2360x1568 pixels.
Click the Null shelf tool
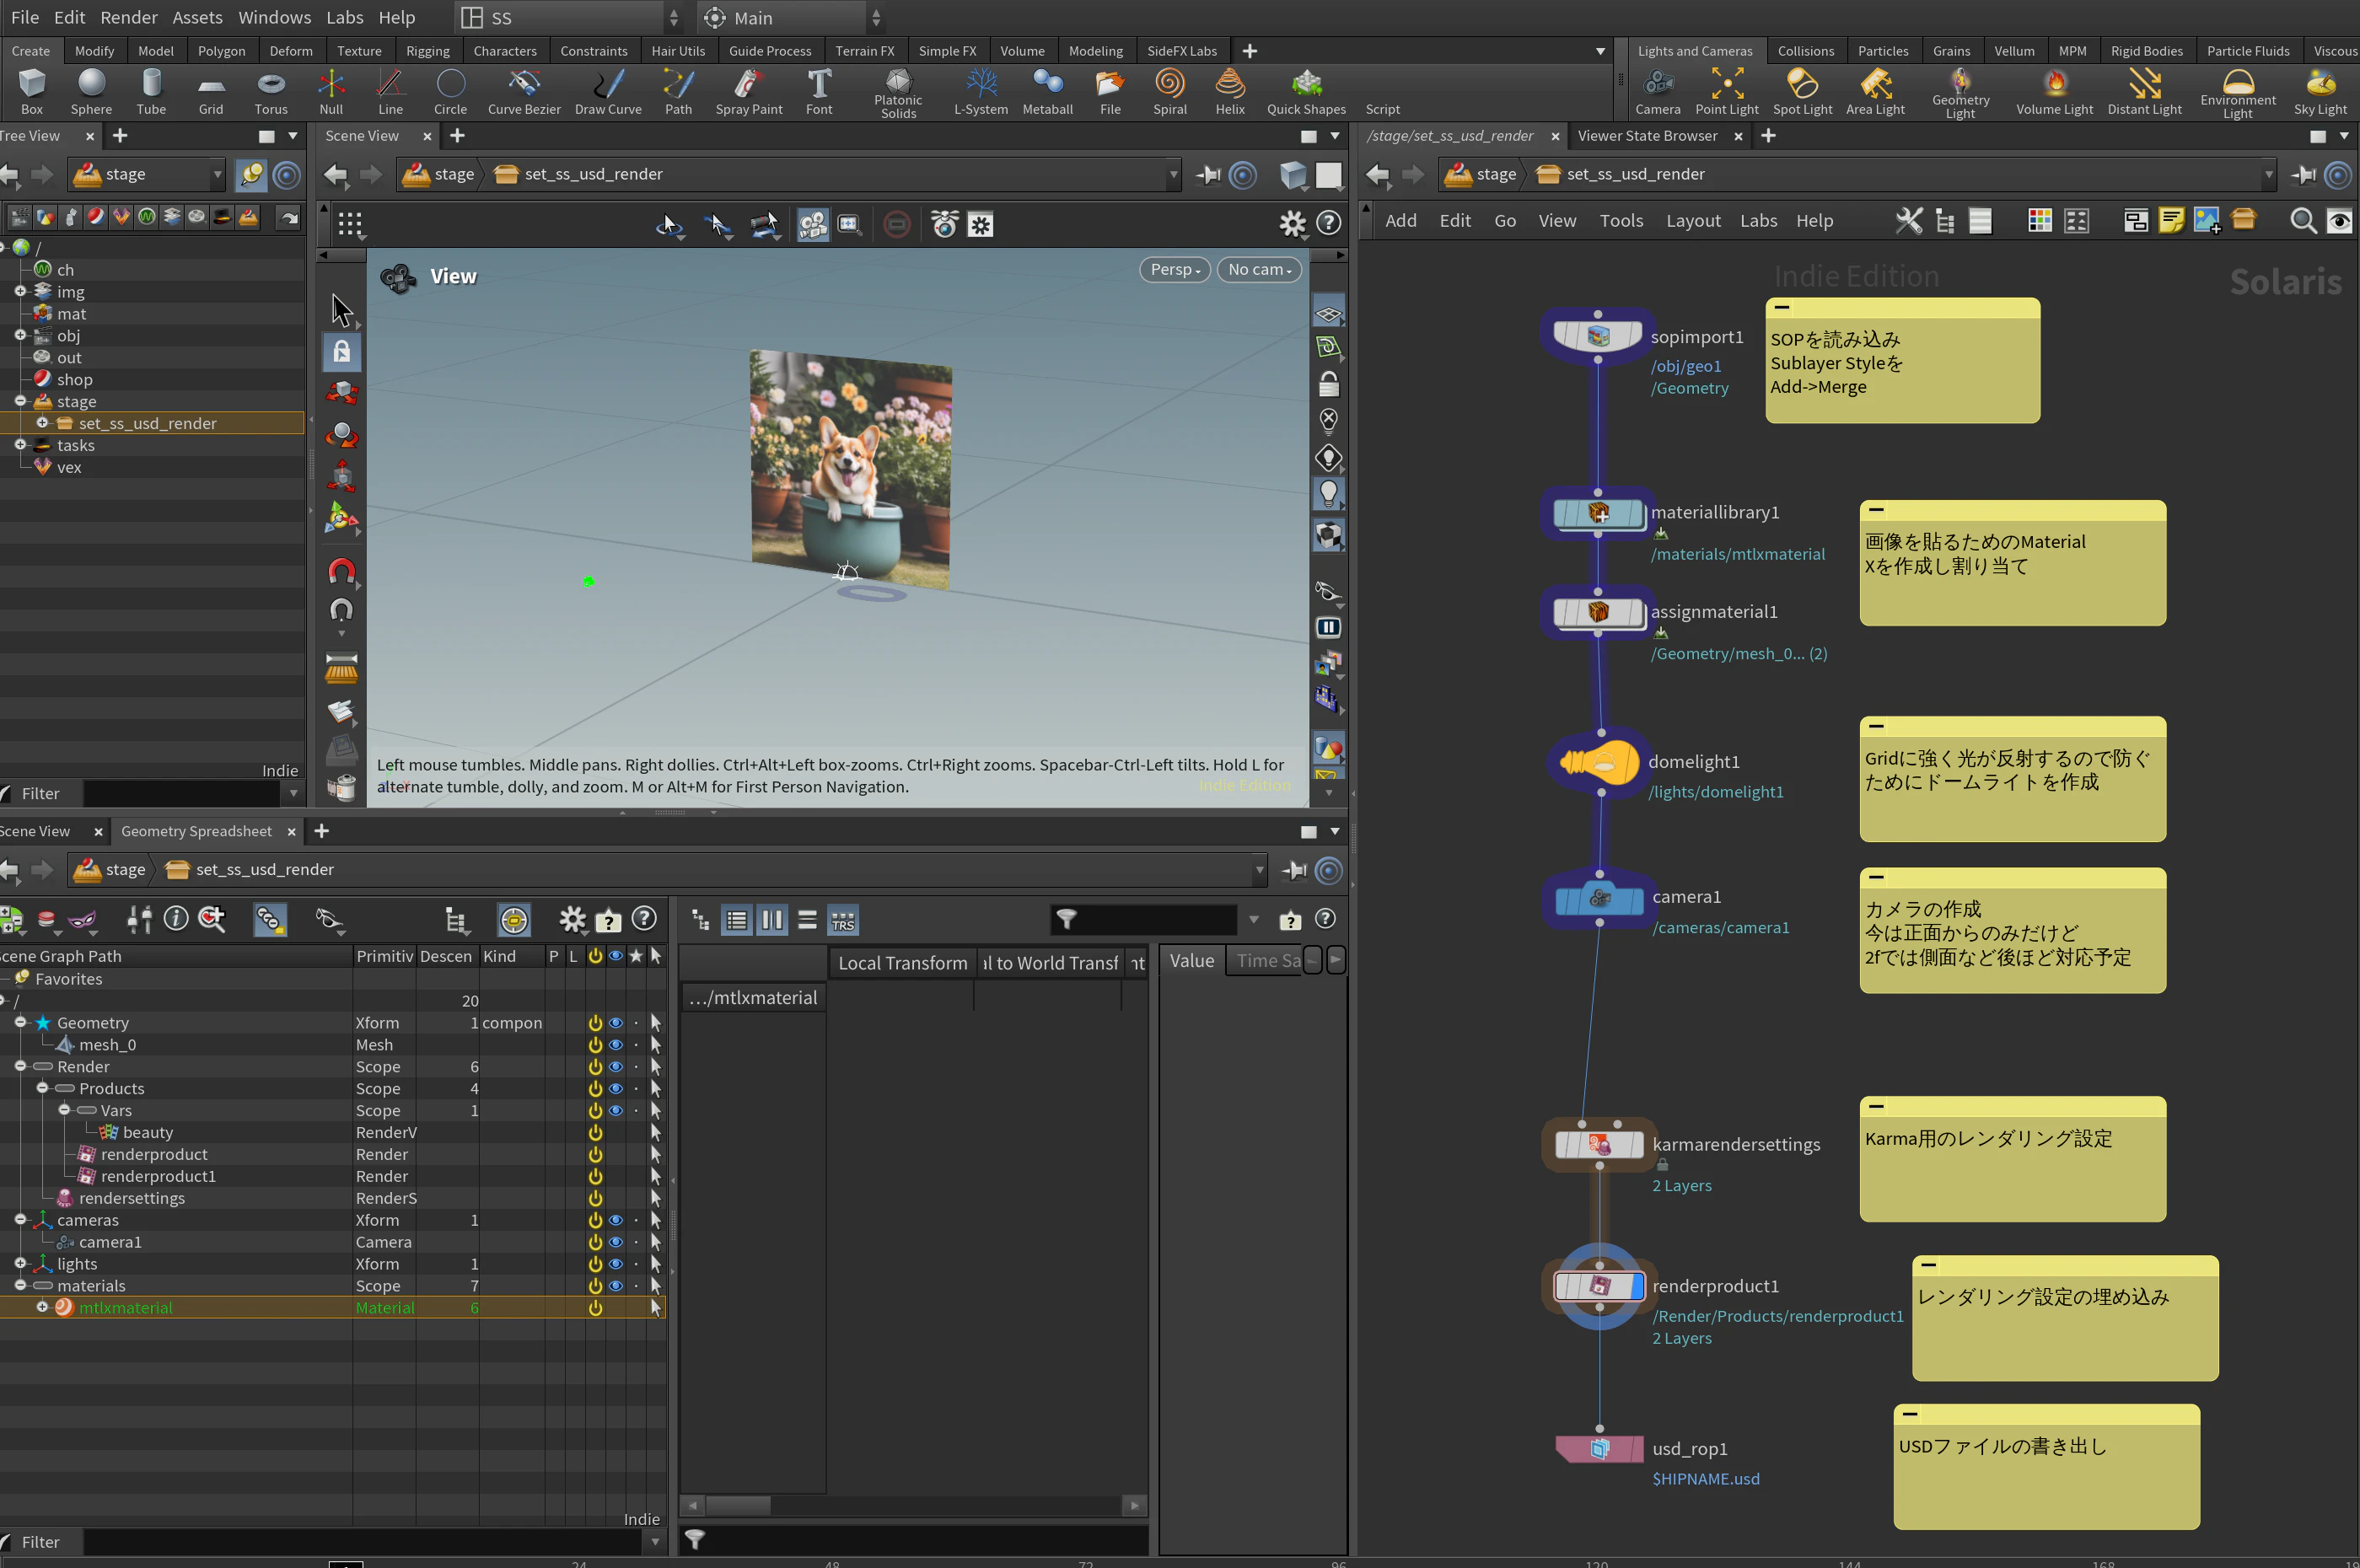[331, 91]
